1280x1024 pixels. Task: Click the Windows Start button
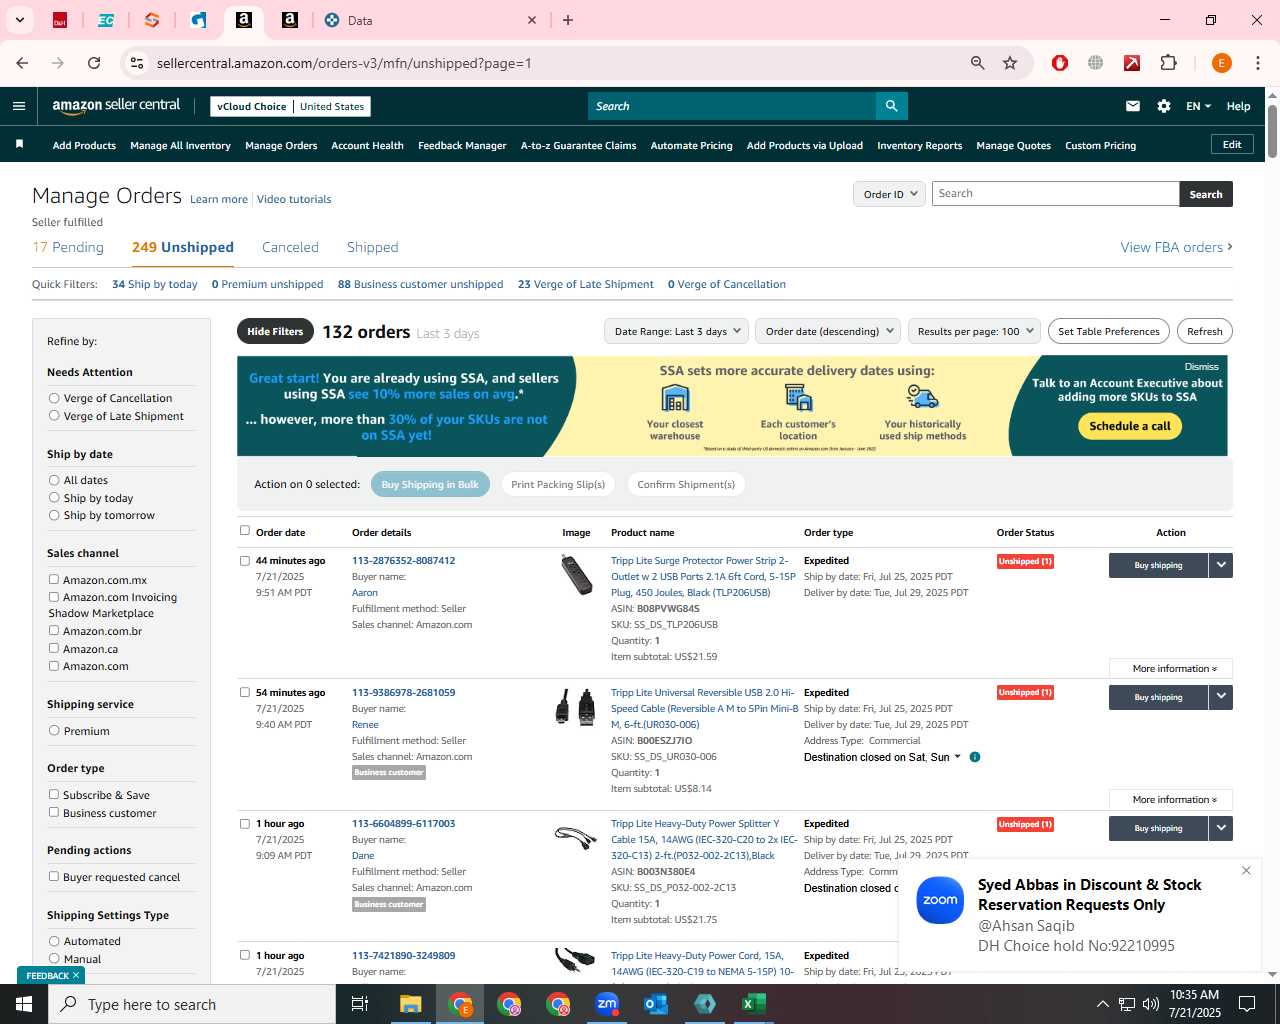(x=24, y=1004)
